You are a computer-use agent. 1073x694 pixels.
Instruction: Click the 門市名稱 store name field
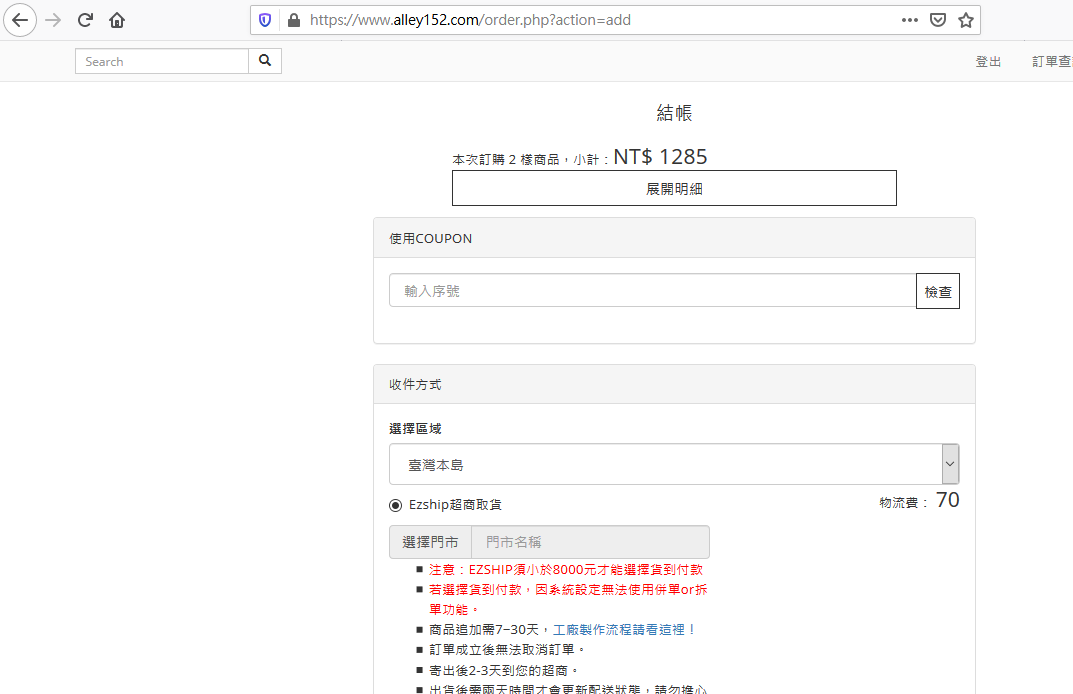pyautogui.click(x=591, y=542)
